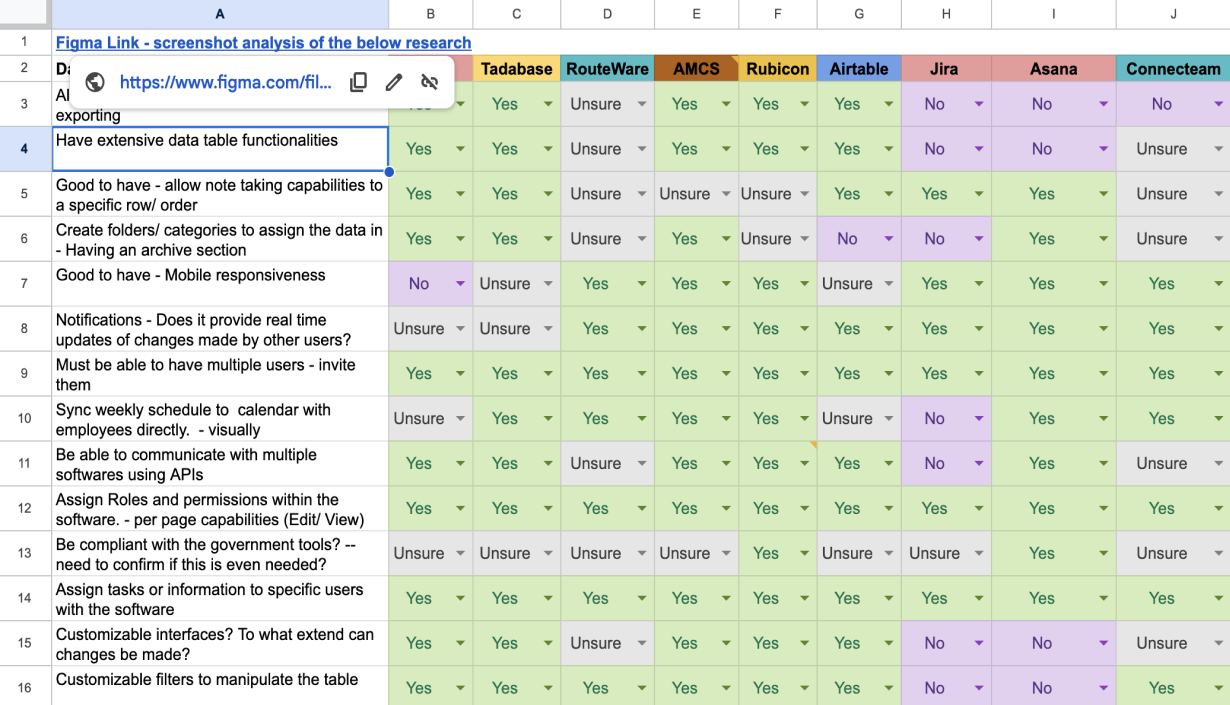Select row 7 header
This screenshot has width=1230, height=705.
point(25,284)
